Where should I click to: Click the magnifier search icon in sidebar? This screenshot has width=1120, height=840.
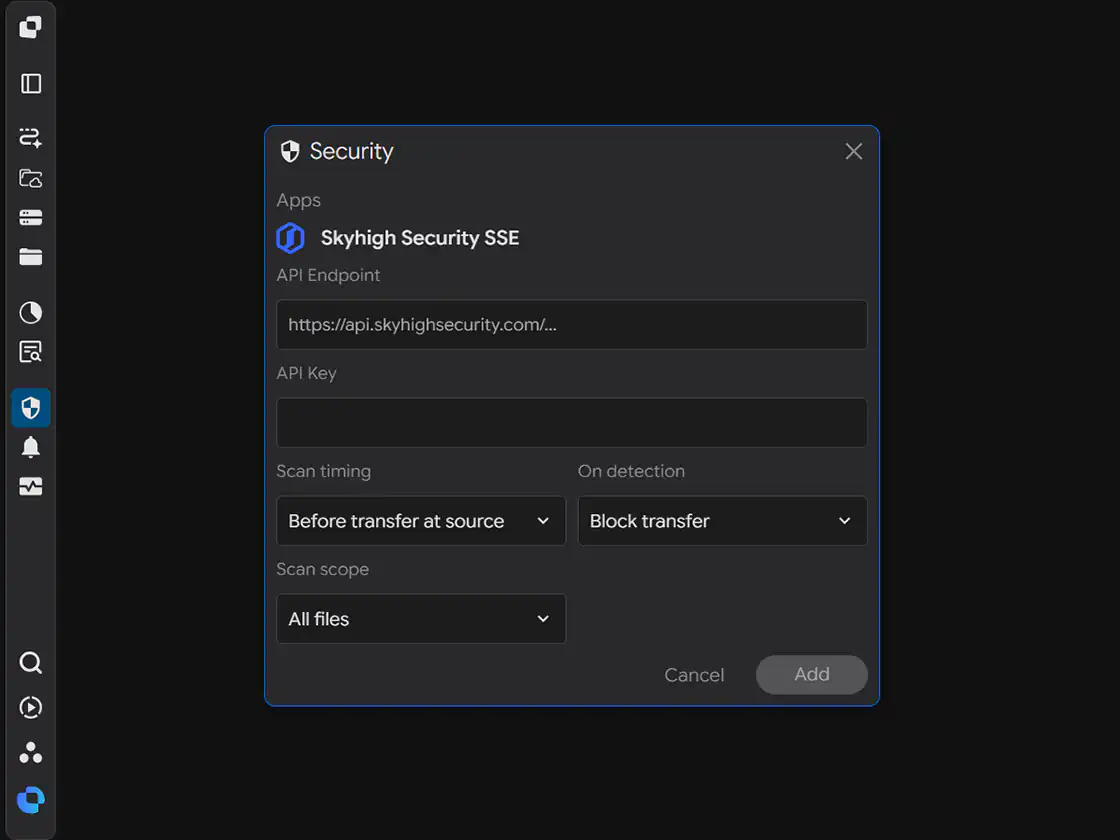[x=31, y=663]
